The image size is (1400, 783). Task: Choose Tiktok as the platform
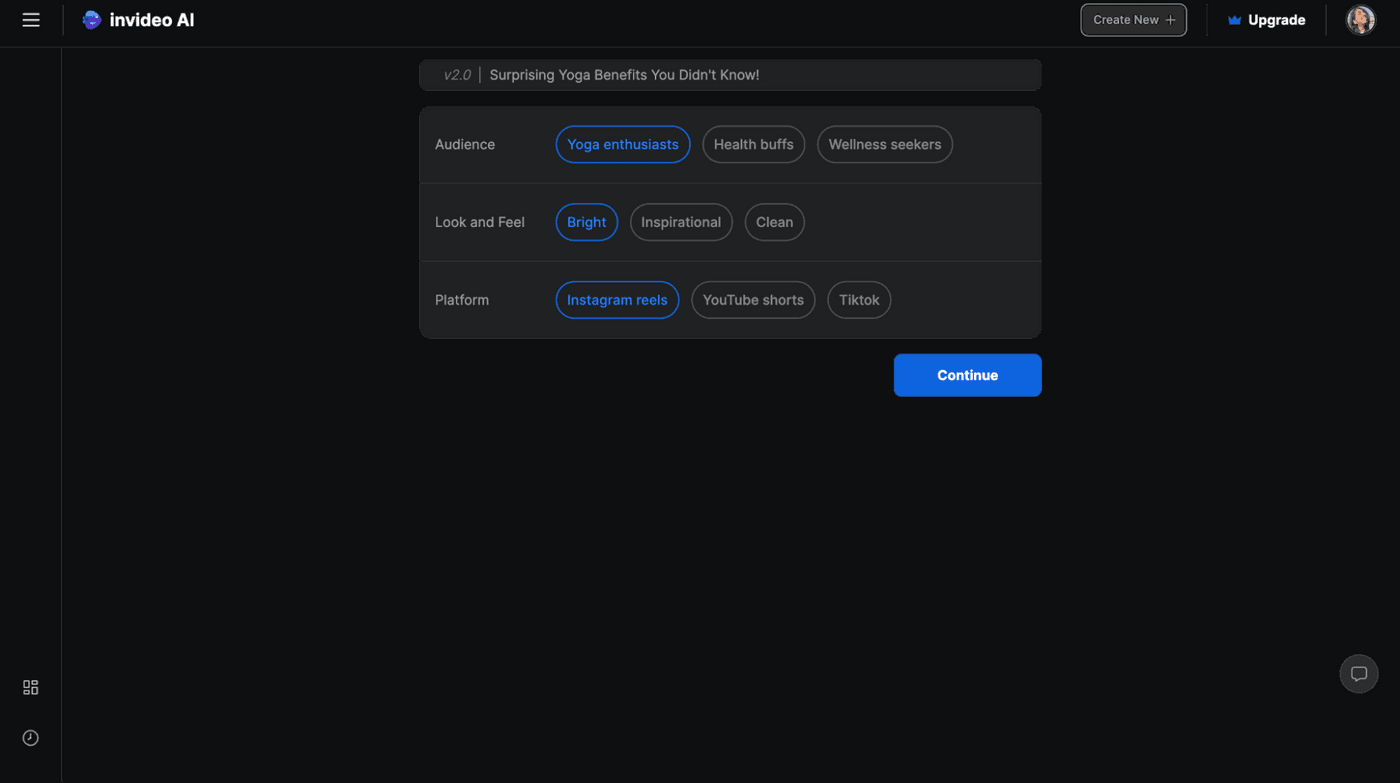[858, 300]
